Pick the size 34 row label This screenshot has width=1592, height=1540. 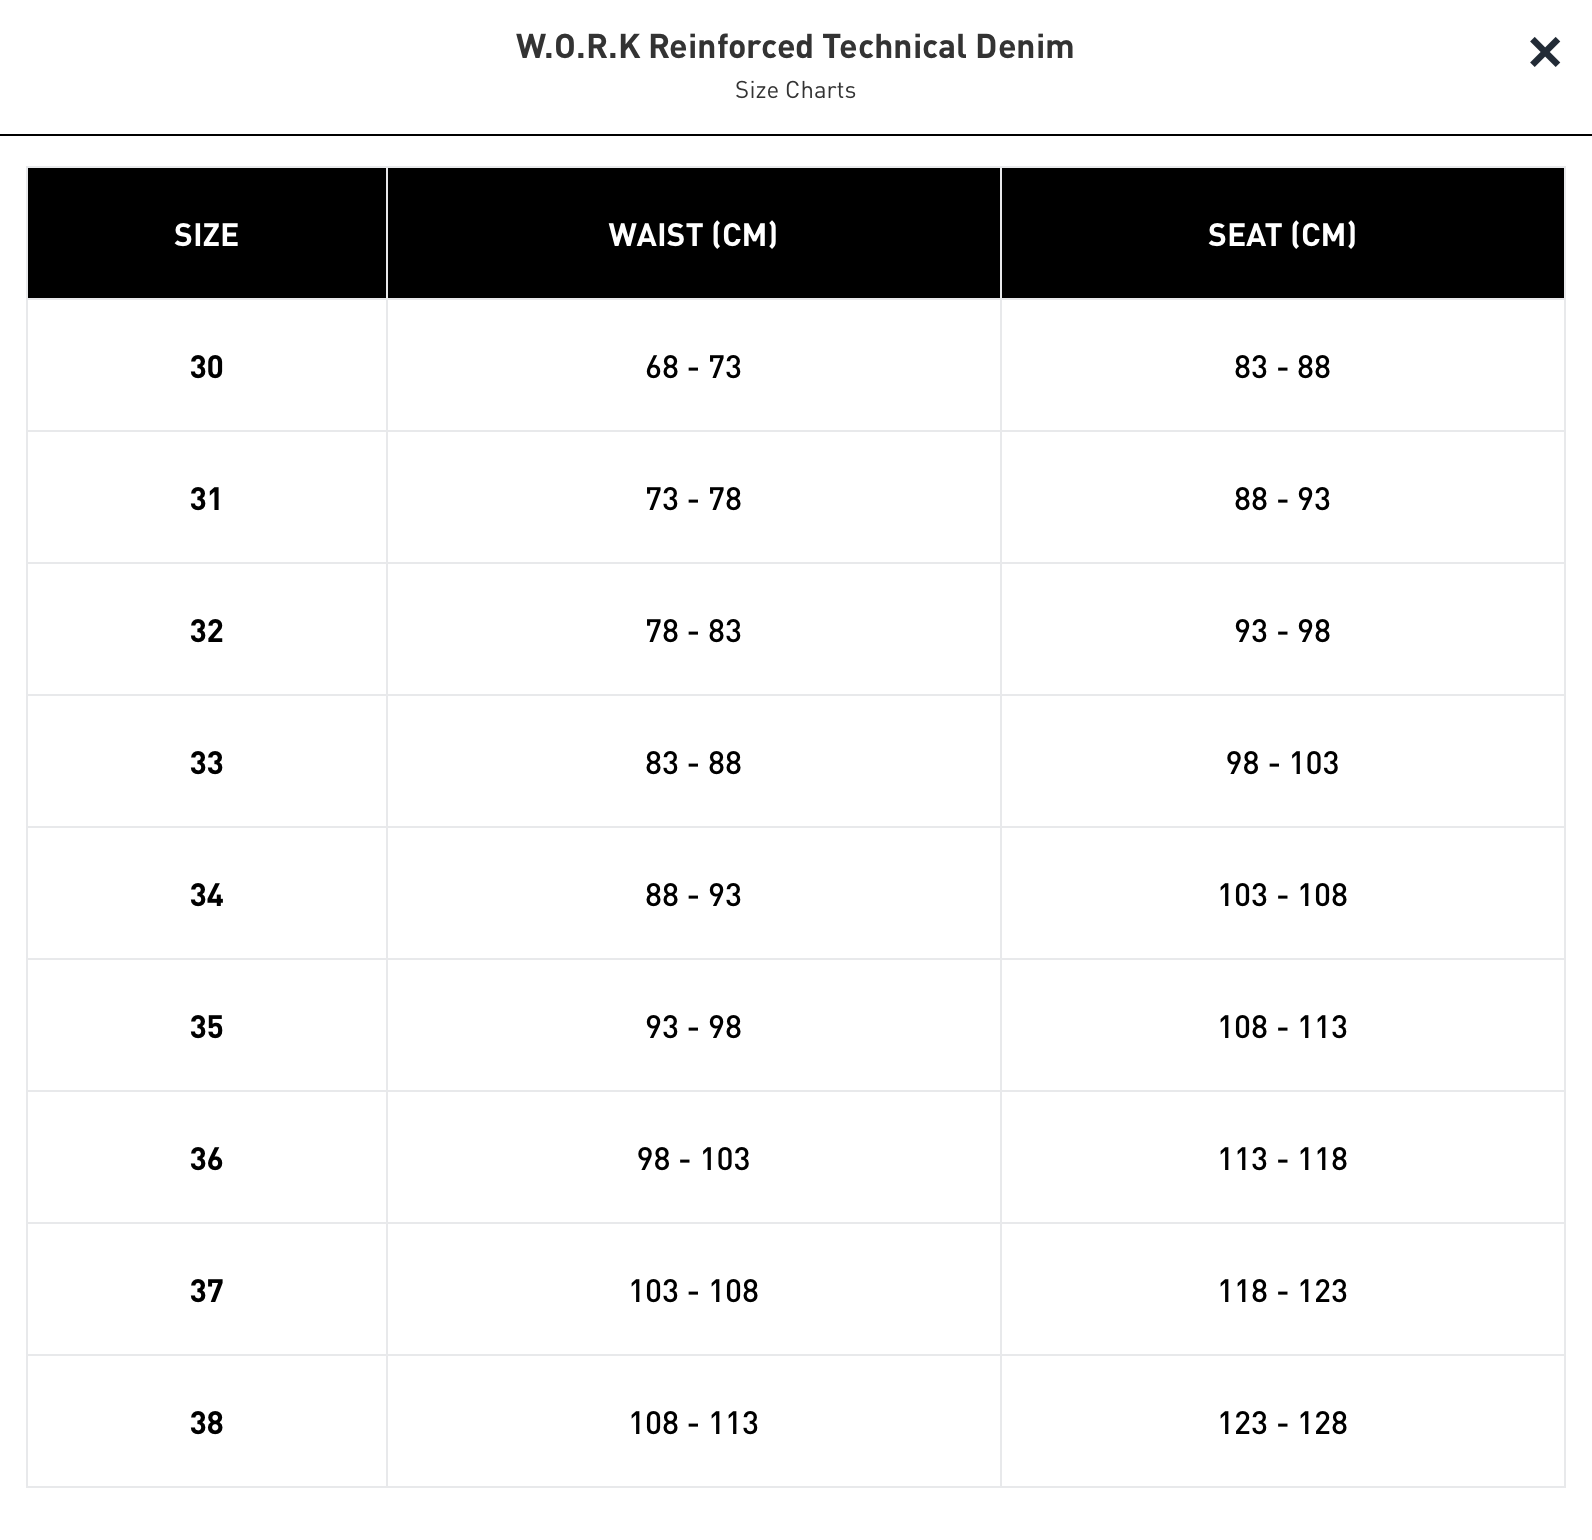tap(206, 895)
